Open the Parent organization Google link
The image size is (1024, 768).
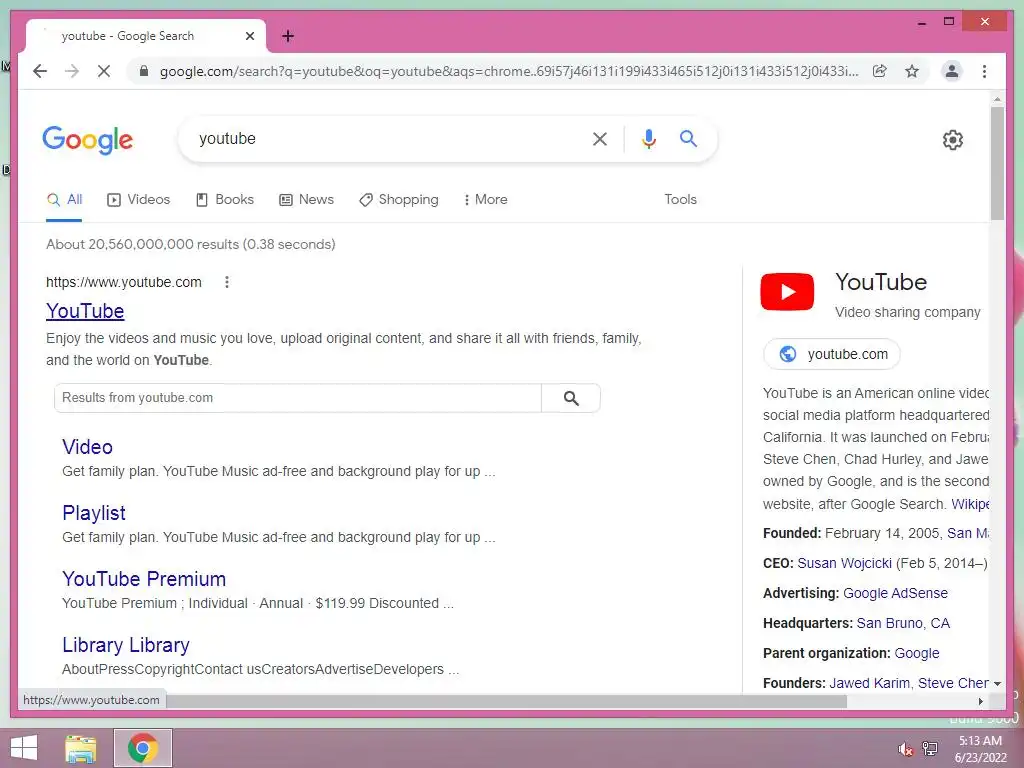pos(917,654)
